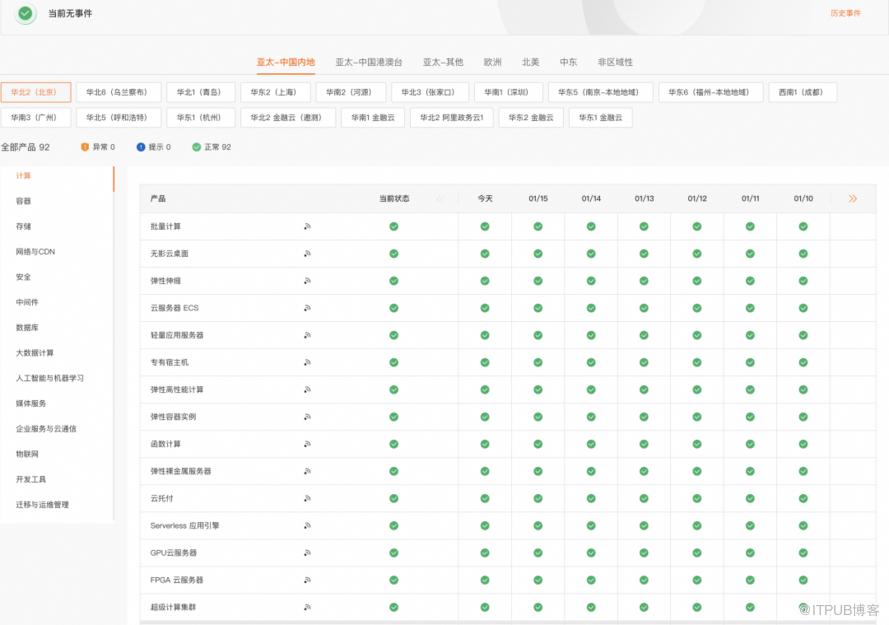Show later dates with double-arrow icon
Image resolution: width=889 pixels, height=625 pixels.
click(x=853, y=199)
